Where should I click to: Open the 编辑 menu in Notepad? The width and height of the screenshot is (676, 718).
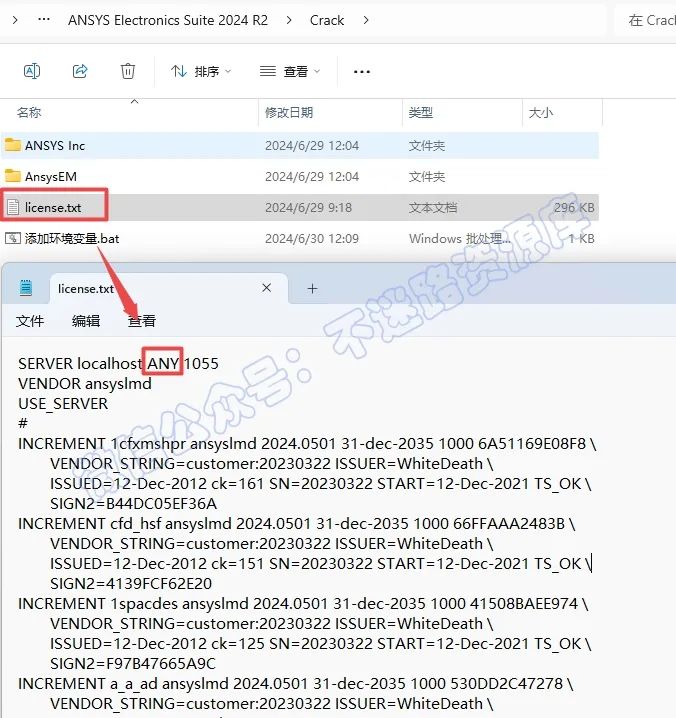coord(86,321)
